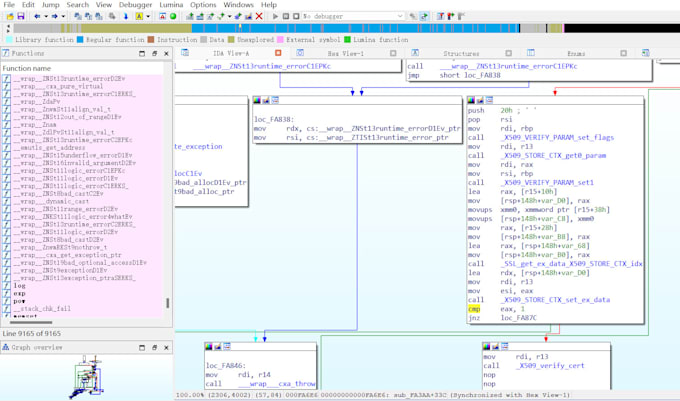680x401 pixels.
Task: Jump forward with the right arrow
Action: tap(55, 16)
